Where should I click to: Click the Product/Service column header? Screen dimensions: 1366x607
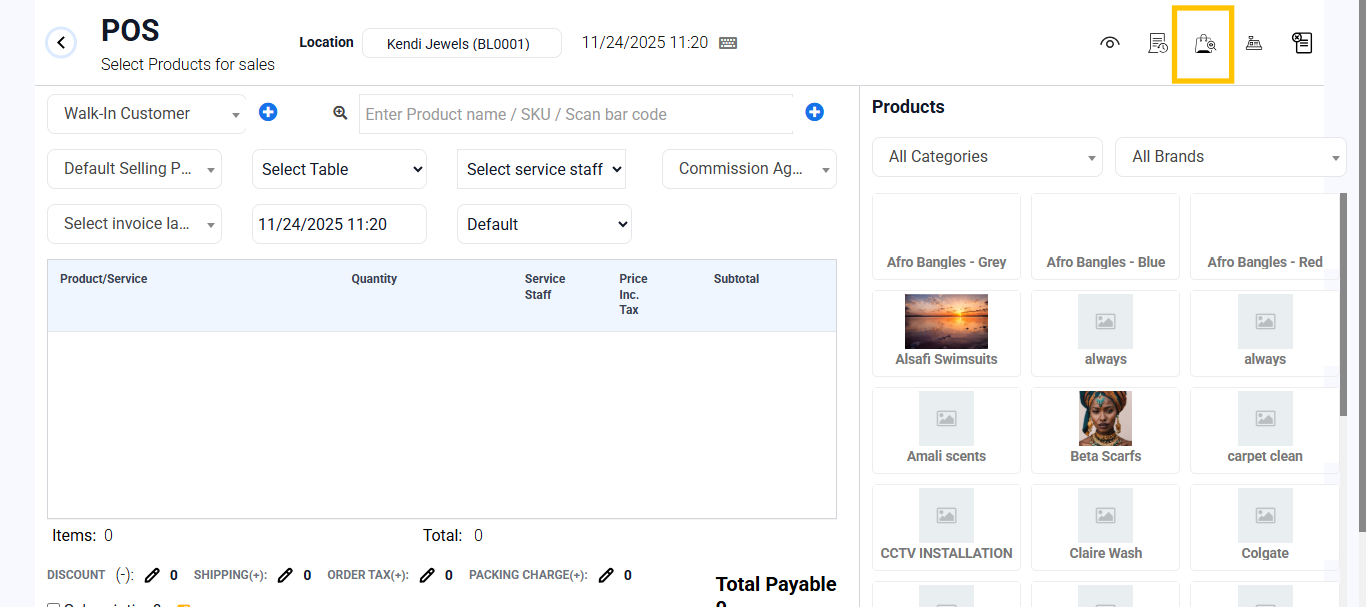(x=103, y=279)
